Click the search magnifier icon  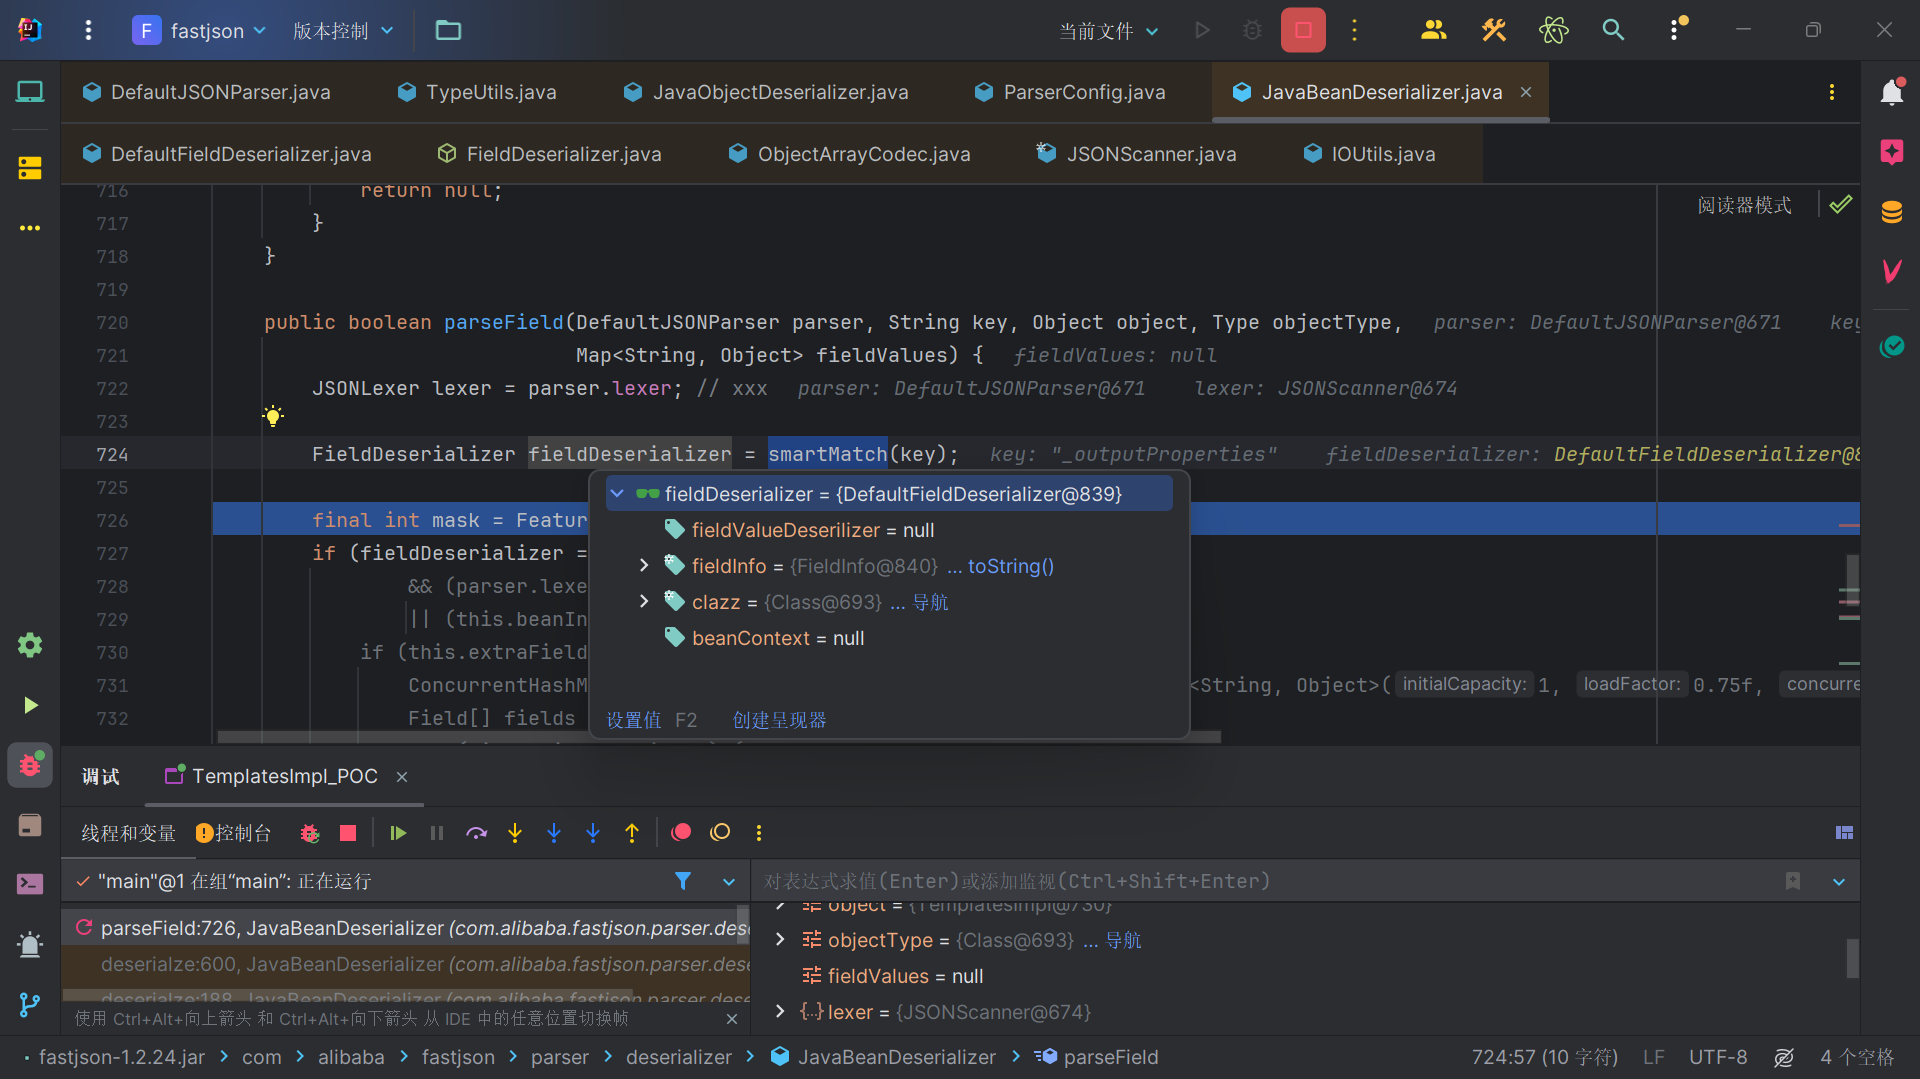[x=1613, y=30]
